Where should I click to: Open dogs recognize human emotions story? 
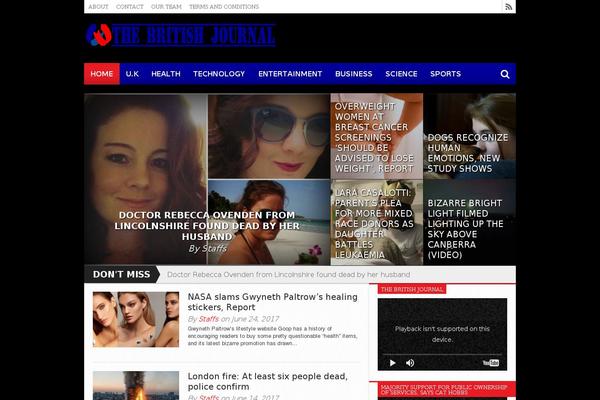click(x=468, y=153)
